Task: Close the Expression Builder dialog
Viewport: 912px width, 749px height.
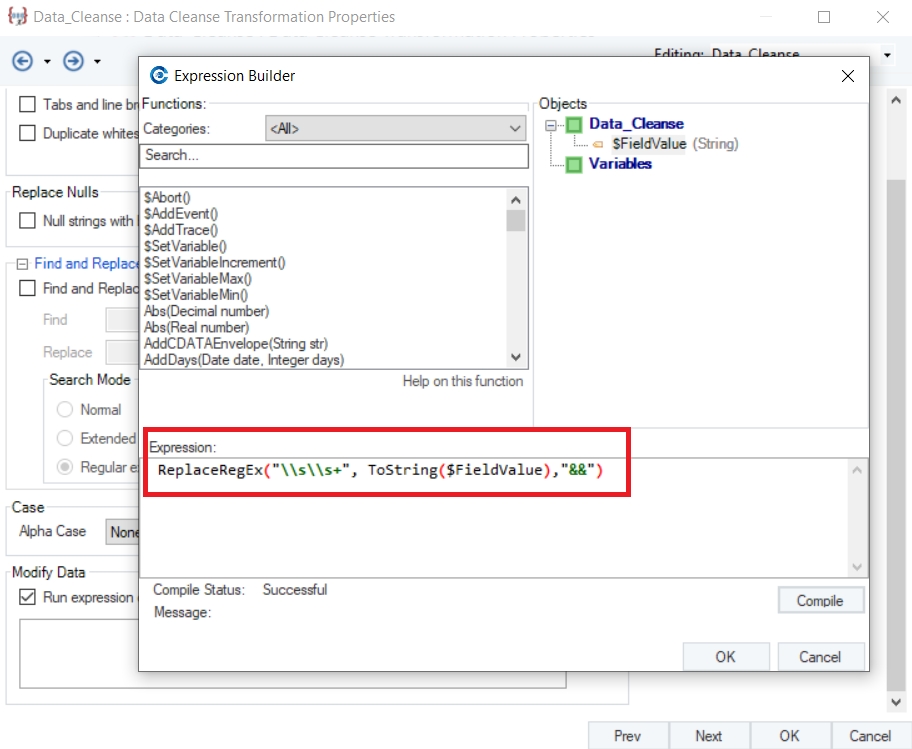Action: [847, 76]
